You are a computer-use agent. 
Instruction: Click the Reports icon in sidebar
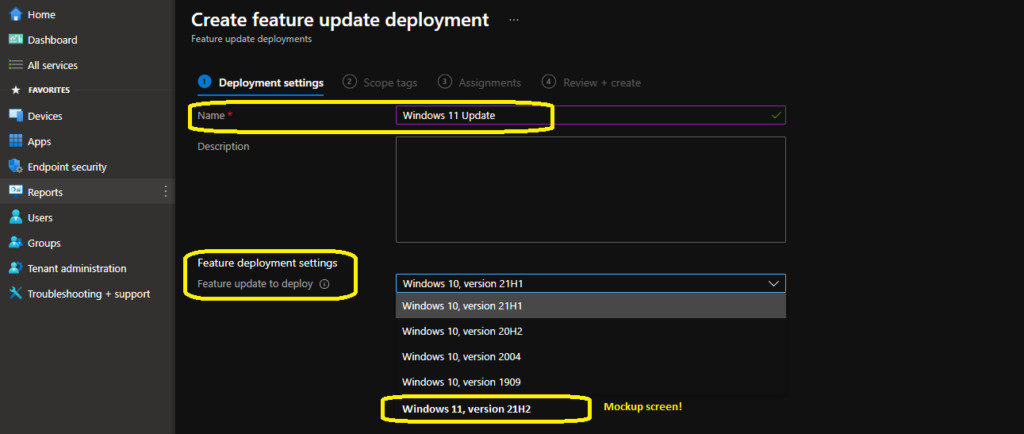(x=16, y=192)
